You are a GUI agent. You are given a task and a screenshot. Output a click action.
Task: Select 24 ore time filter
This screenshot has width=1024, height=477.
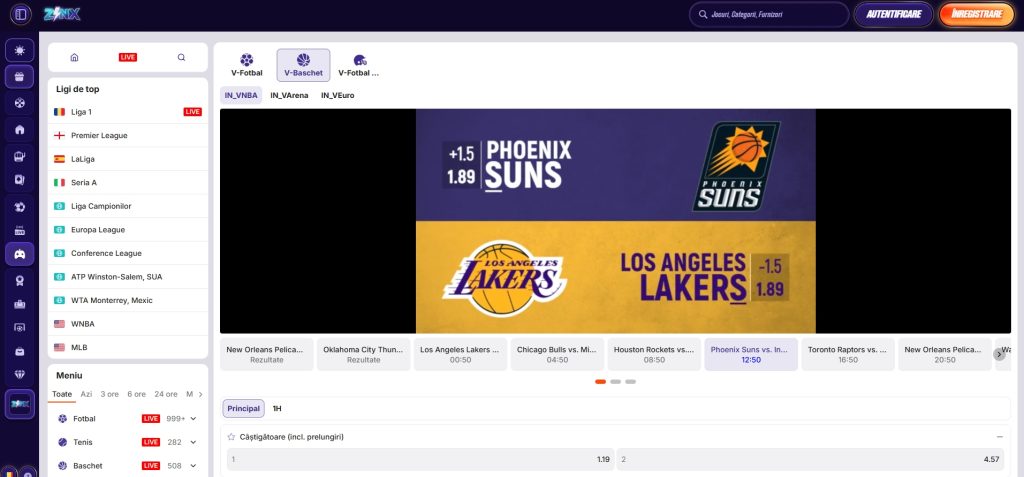click(166, 394)
